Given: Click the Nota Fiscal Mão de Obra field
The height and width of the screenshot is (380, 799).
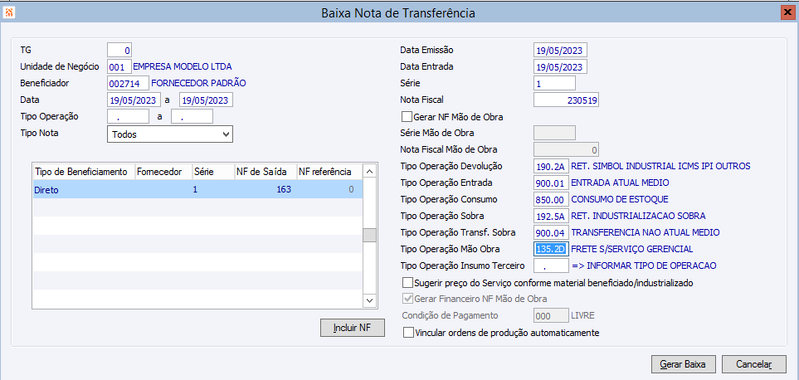Looking at the screenshot, I should pyautogui.click(x=566, y=150).
